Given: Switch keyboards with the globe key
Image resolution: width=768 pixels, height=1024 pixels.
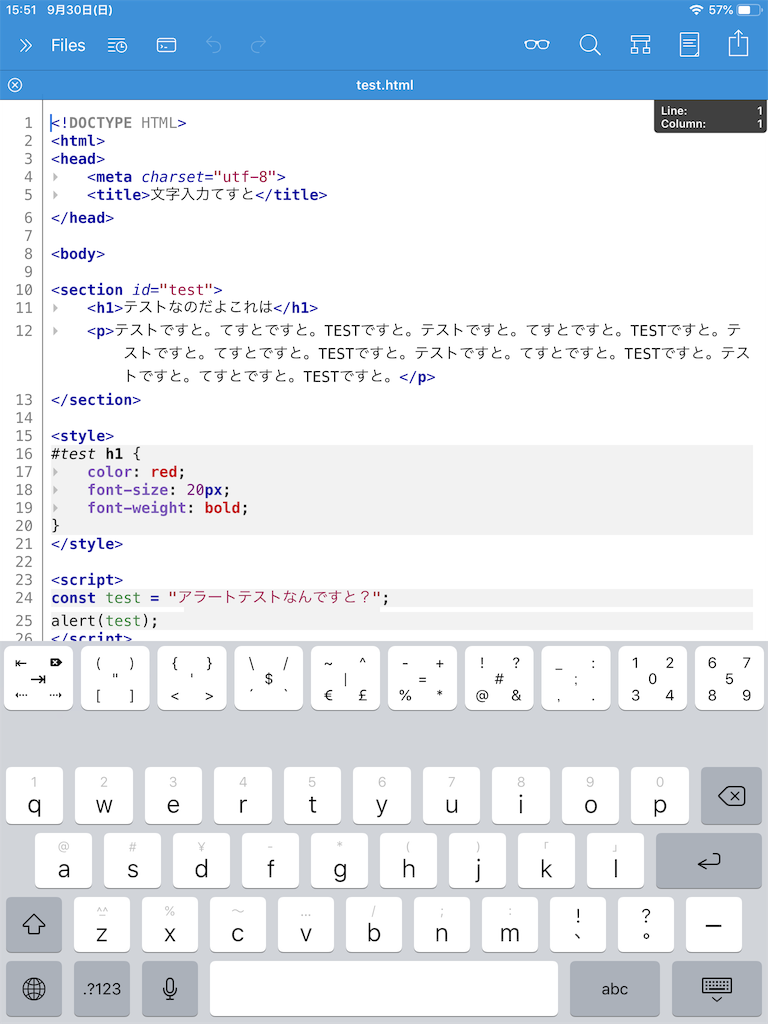Looking at the screenshot, I should [x=34, y=989].
